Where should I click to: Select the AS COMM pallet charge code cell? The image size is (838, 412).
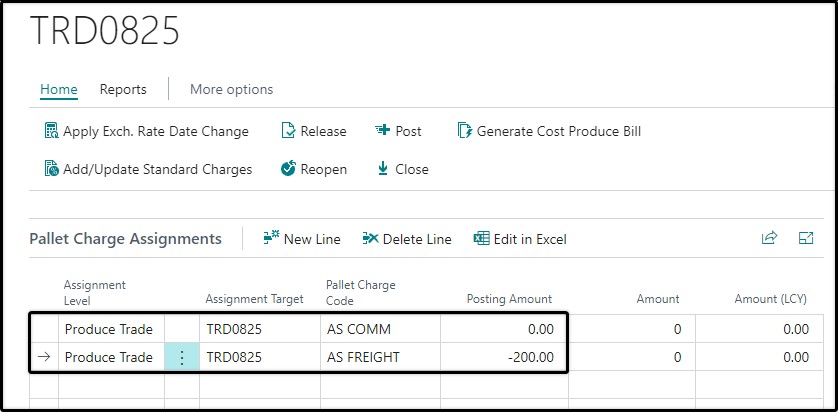click(381, 329)
